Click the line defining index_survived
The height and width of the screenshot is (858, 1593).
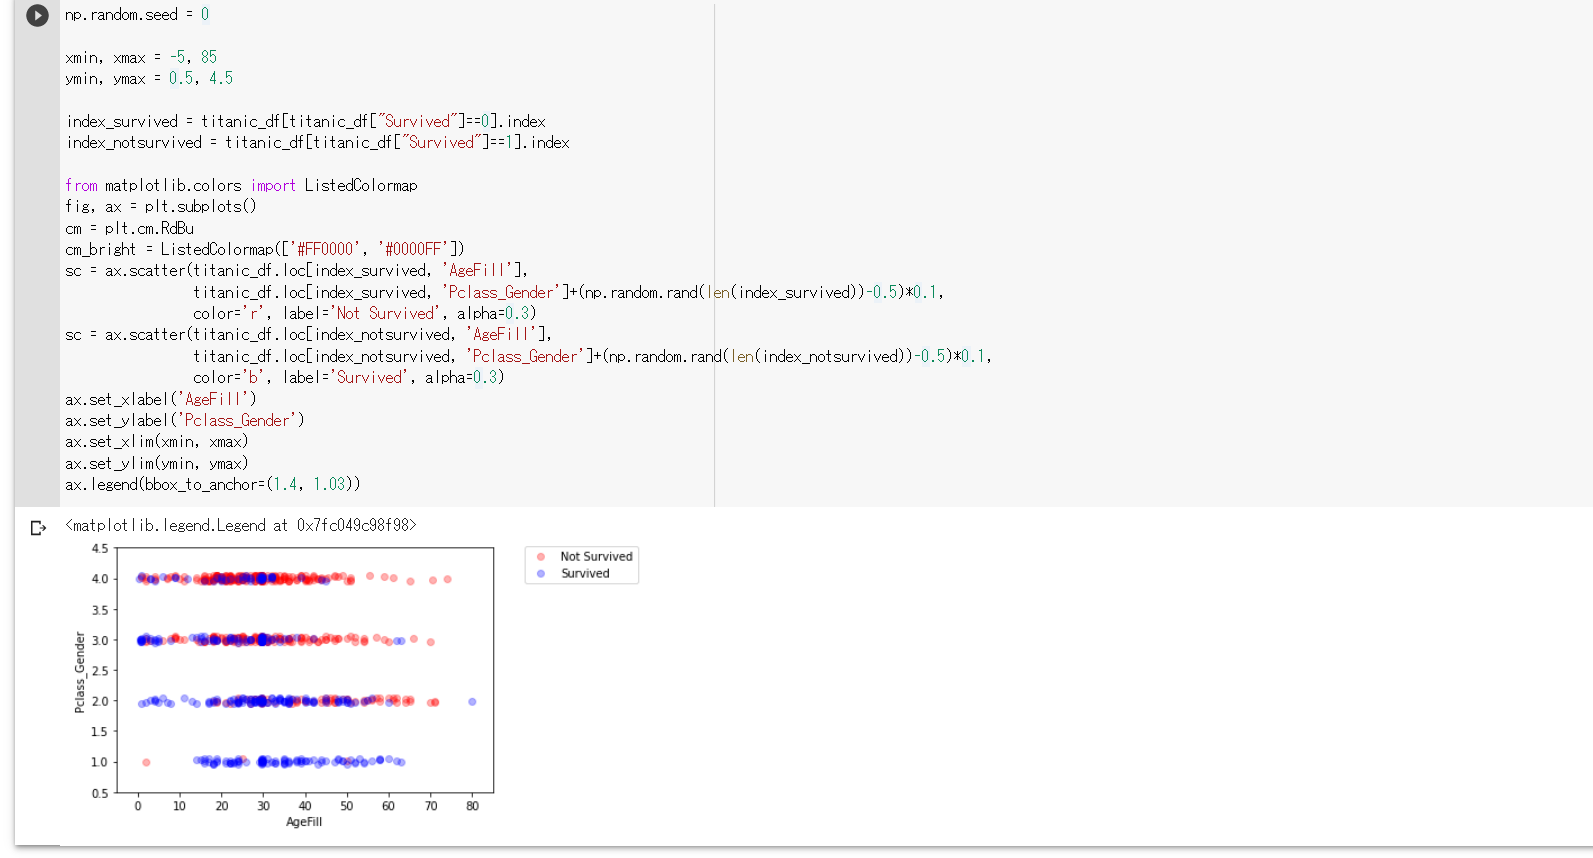click(x=306, y=121)
